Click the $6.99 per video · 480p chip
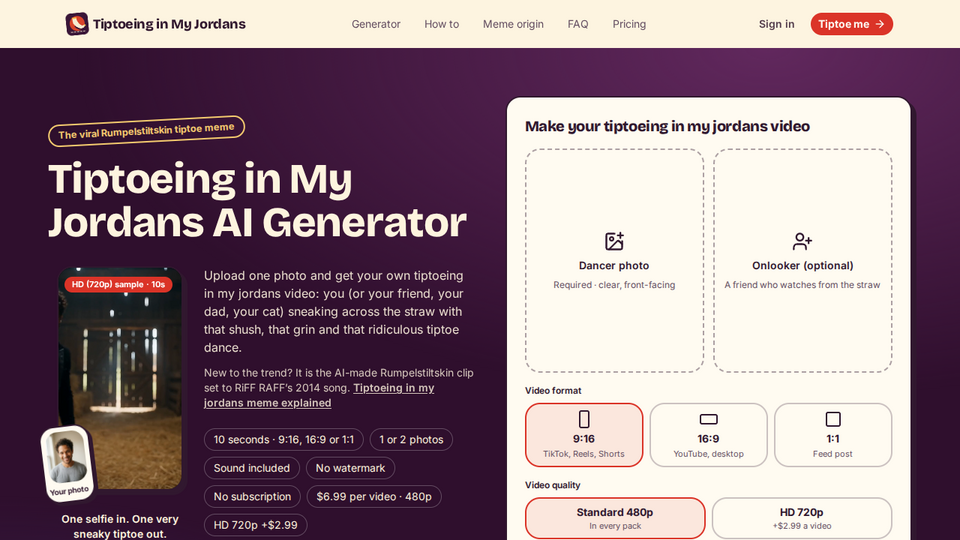 coord(374,497)
